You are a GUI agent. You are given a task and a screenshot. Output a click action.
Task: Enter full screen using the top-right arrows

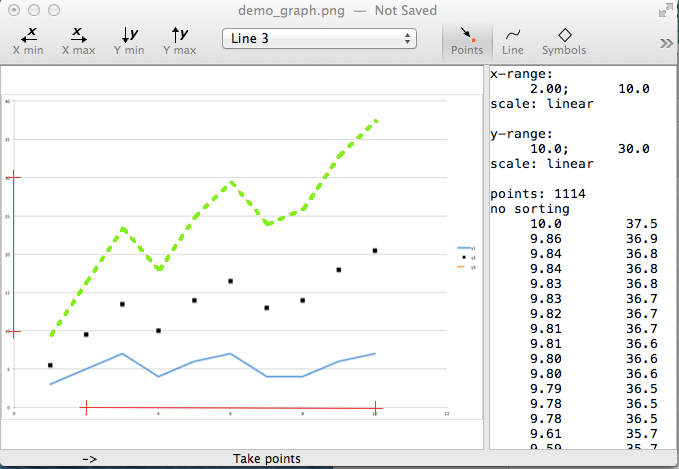click(666, 10)
